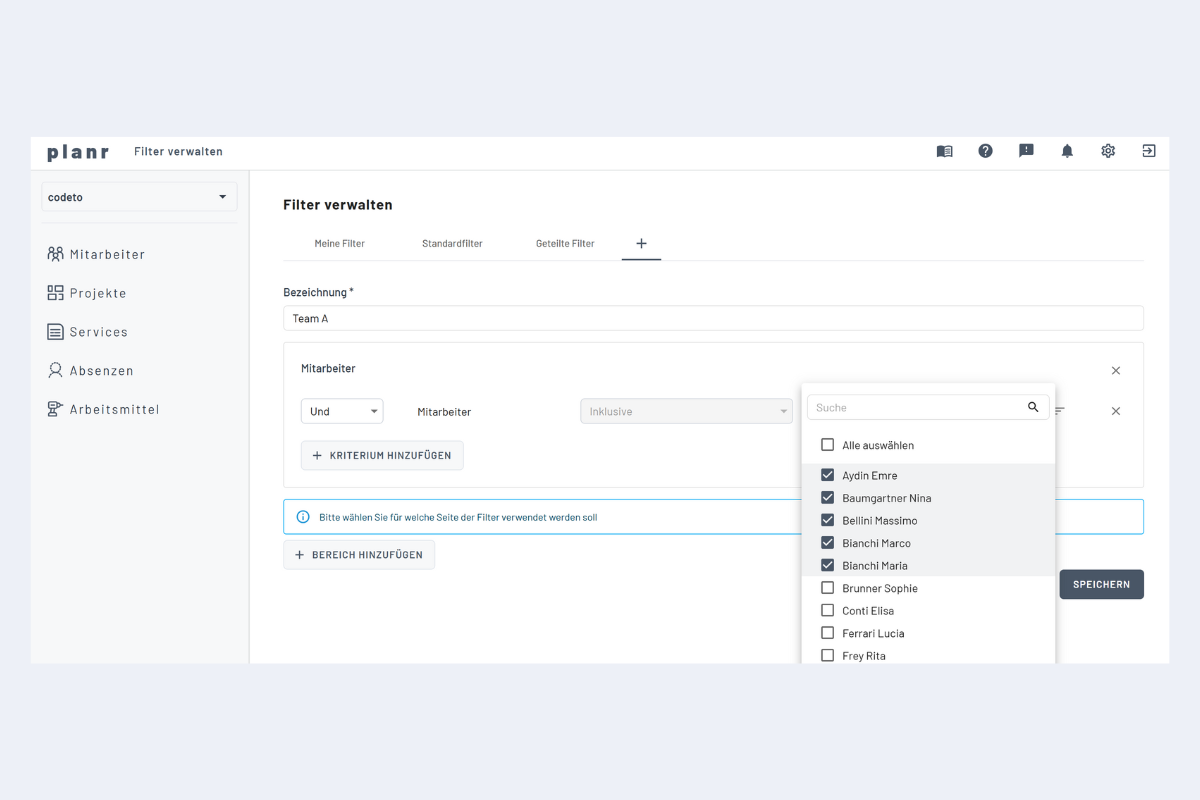Expand the Und operator dropdown
This screenshot has height=800, width=1200.
pyautogui.click(x=341, y=411)
